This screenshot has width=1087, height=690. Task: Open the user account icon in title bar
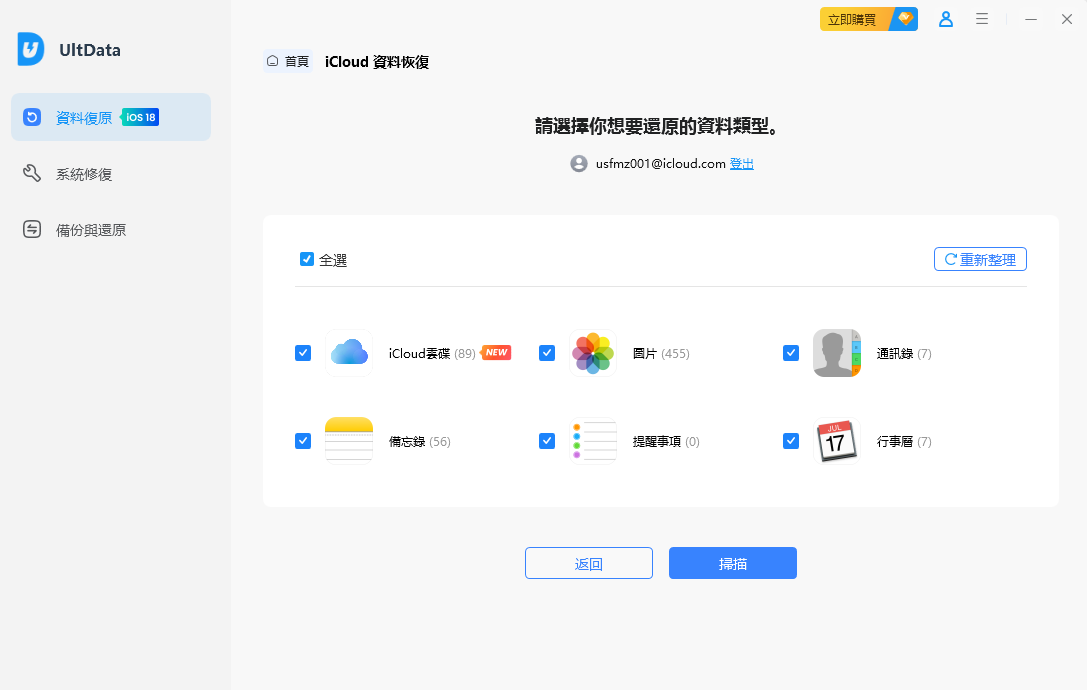pyautogui.click(x=946, y=18)
